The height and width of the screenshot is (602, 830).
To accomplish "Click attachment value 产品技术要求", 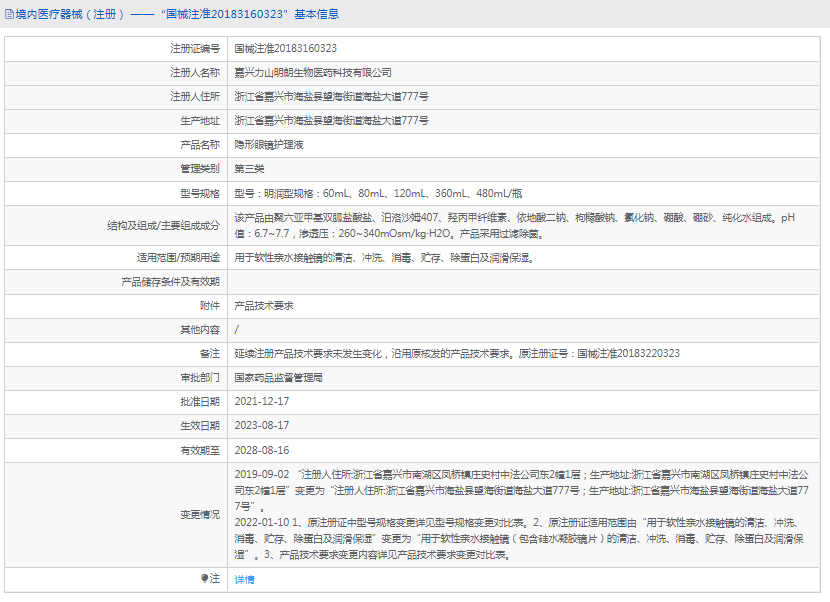I will (264, 306).
